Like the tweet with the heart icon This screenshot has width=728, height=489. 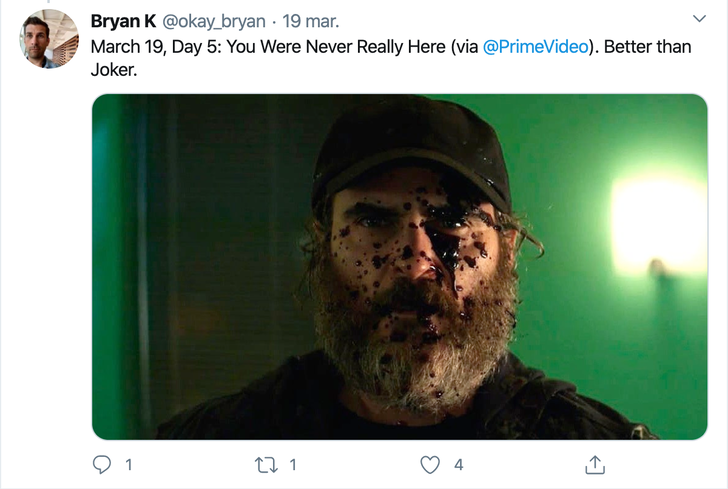(430, 465)
